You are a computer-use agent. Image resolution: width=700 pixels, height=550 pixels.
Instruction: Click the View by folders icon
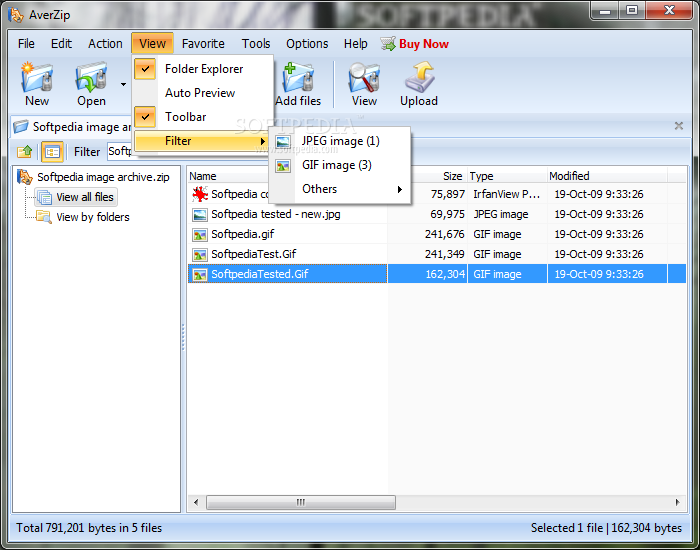(44, 217)
